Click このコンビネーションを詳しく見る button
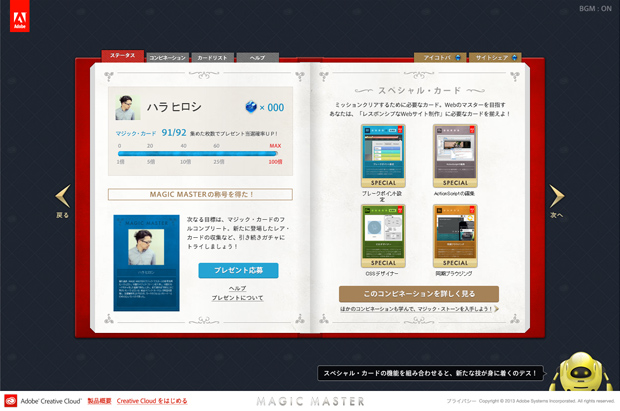Image resolution: width=620 pixels, height=411 pixels. (x=419, y=294)
